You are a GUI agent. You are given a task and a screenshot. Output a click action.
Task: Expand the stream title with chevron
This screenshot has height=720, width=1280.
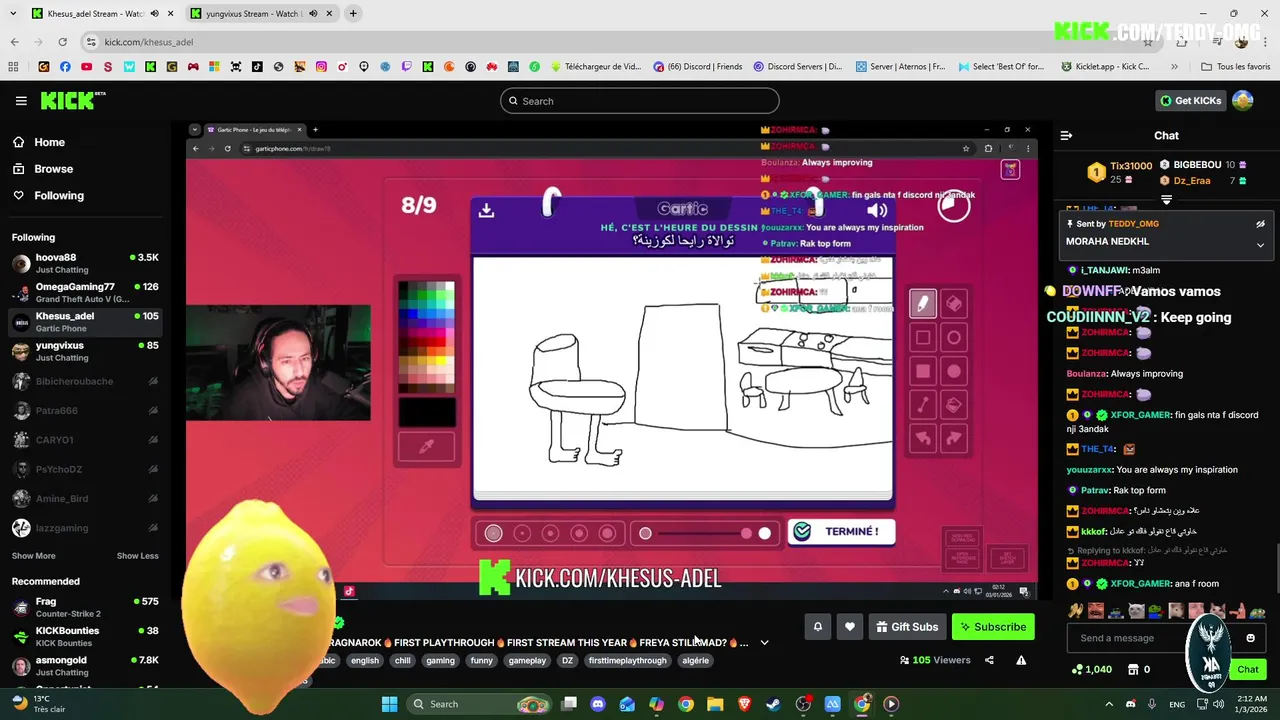click(764, 643)
